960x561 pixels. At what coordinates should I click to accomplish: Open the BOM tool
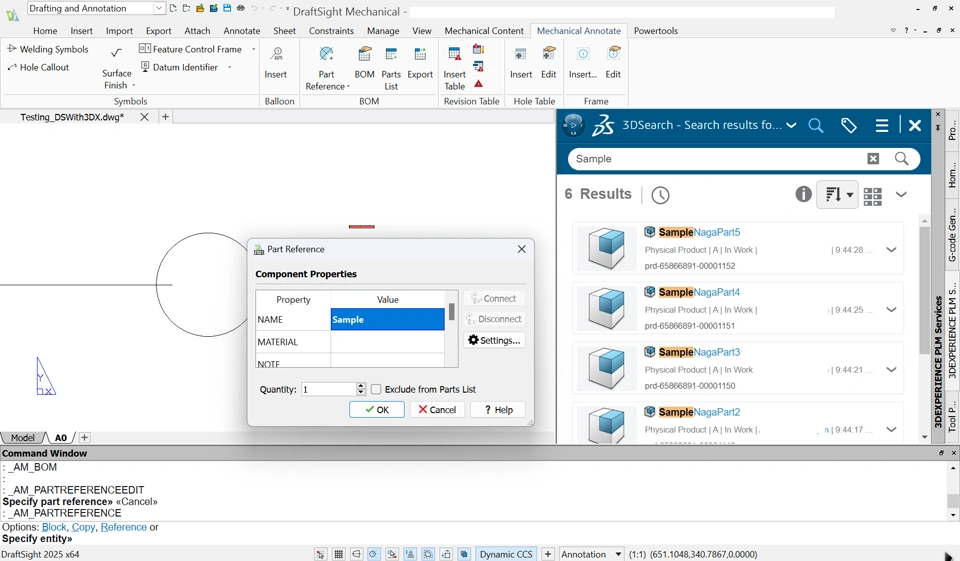coord(364,63)
